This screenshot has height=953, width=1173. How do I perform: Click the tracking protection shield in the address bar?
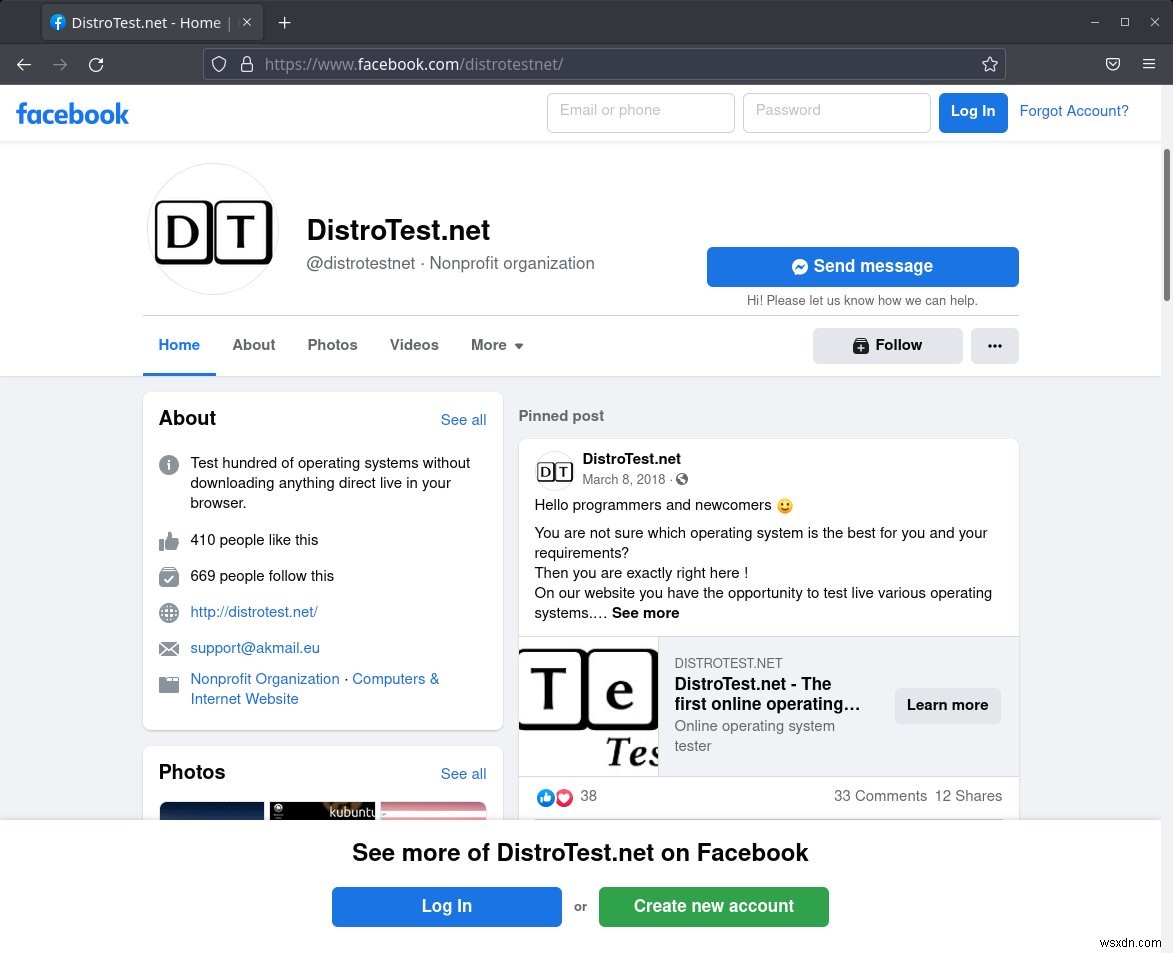coord(219,64)
